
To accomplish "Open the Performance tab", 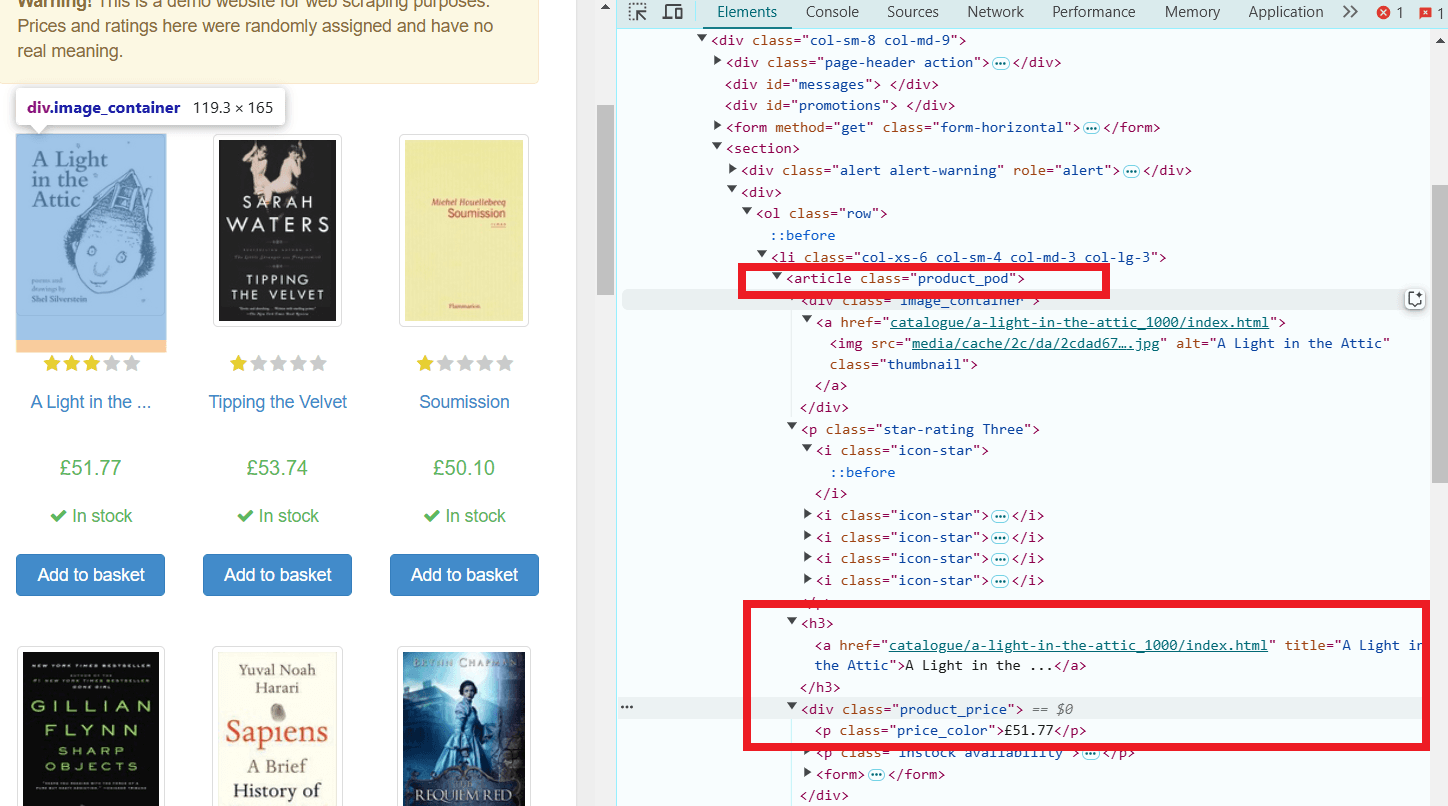I will 1094,12.
